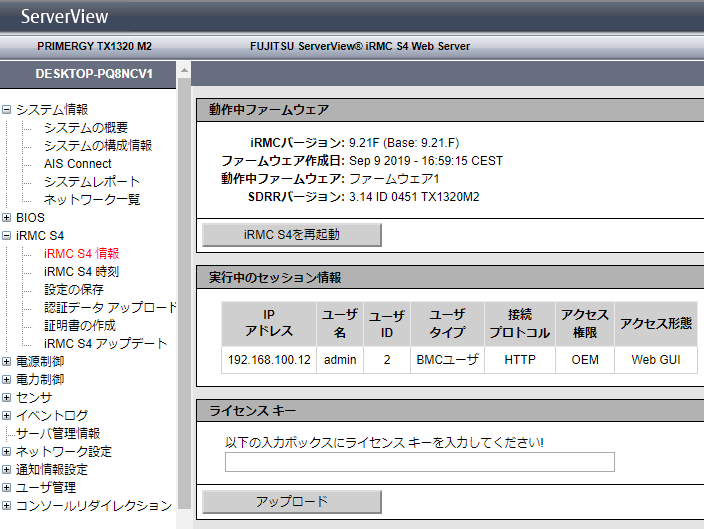
Task: Expand the イベントログ tree node
Action: point(6,415)
